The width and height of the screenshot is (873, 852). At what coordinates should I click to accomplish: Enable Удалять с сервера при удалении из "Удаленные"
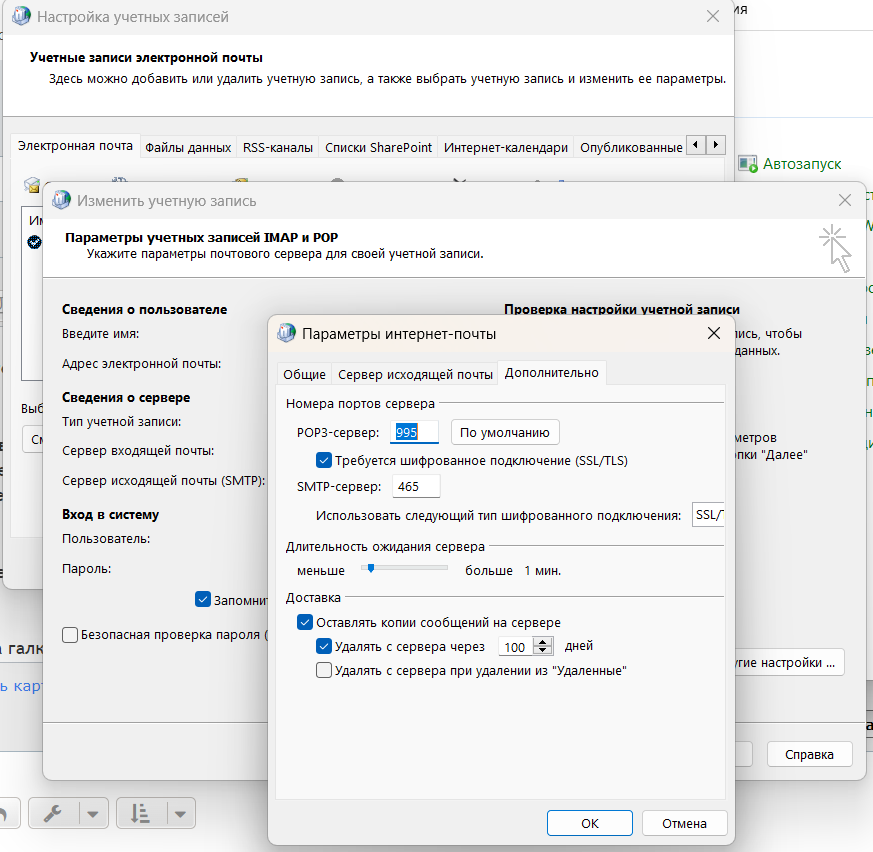(x=323, y=670)
